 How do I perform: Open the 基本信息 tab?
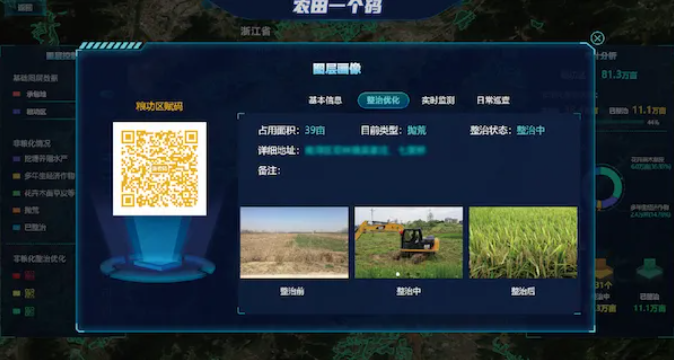[325, 101]
